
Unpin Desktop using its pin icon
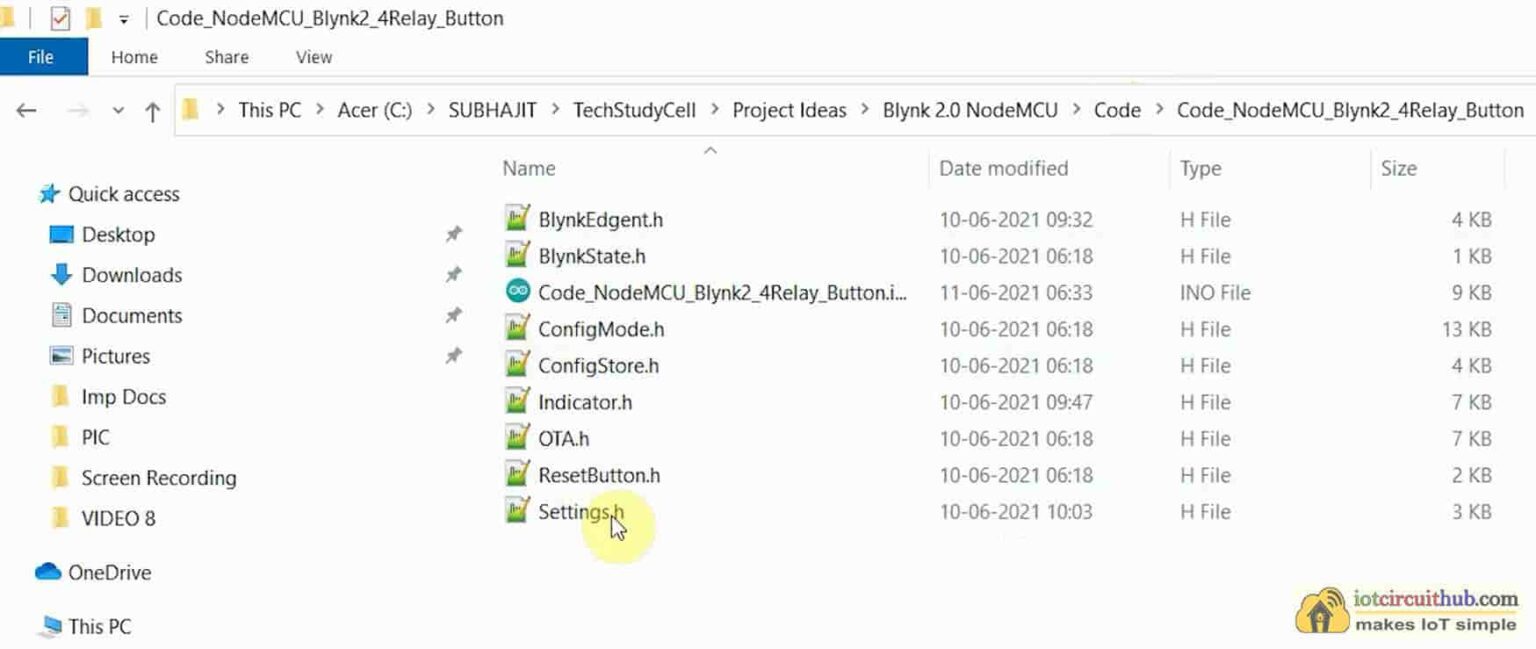pyautogui.click(x=453, y=234)
